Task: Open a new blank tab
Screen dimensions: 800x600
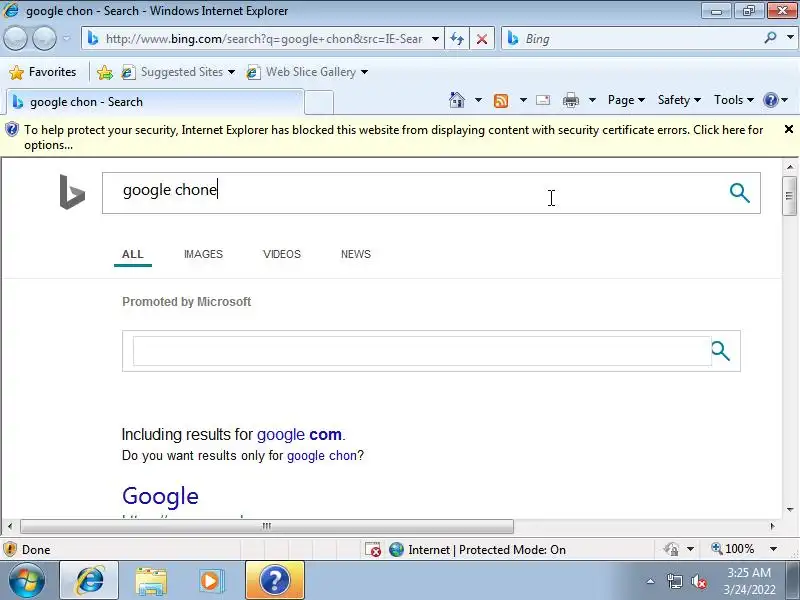Action: click(319, 103)
